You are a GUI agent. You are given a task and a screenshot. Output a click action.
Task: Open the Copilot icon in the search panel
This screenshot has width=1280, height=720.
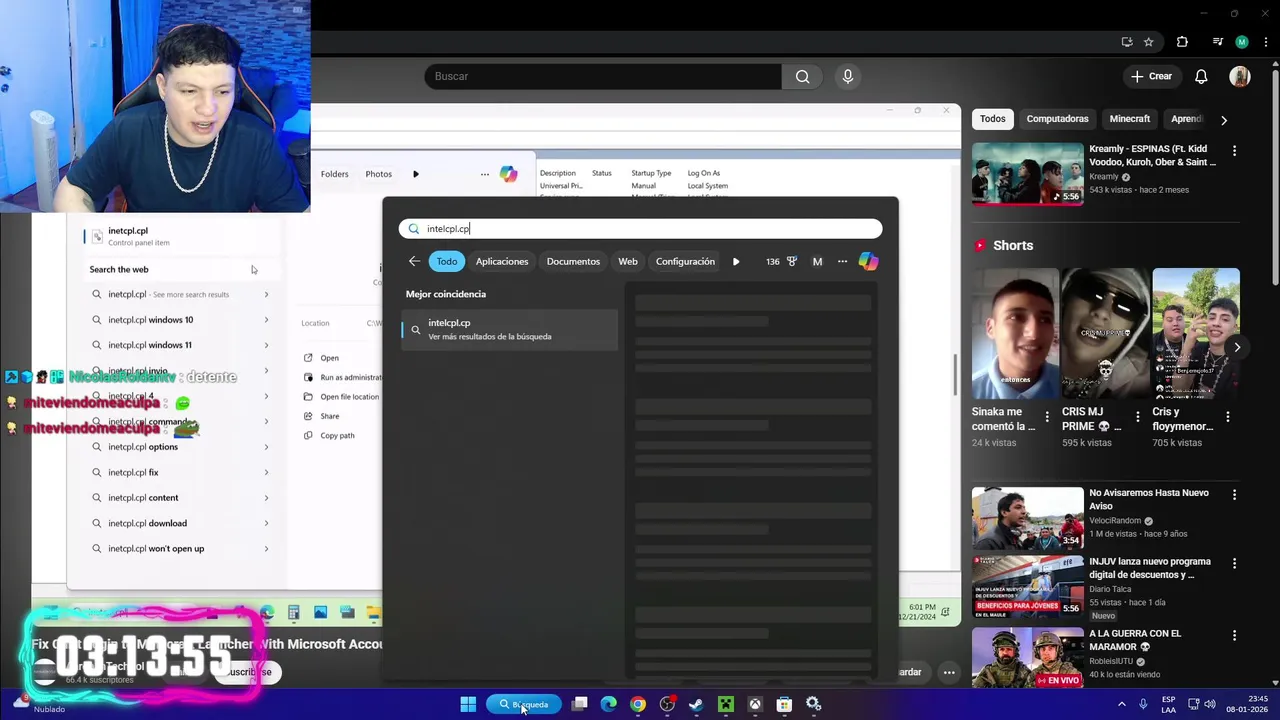[868, 261]
